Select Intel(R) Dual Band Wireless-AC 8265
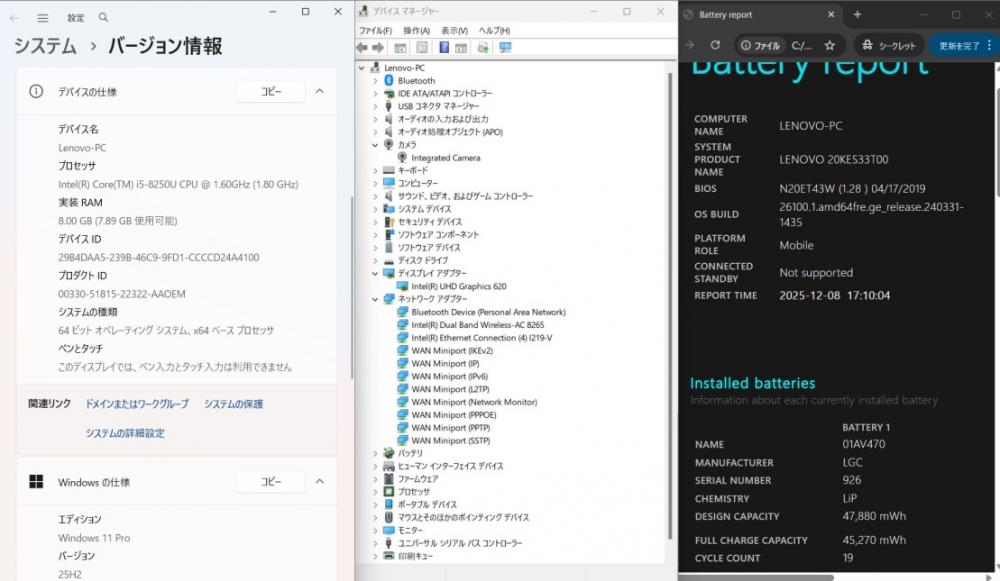1000x581 pixels. (x=477, y=325)
